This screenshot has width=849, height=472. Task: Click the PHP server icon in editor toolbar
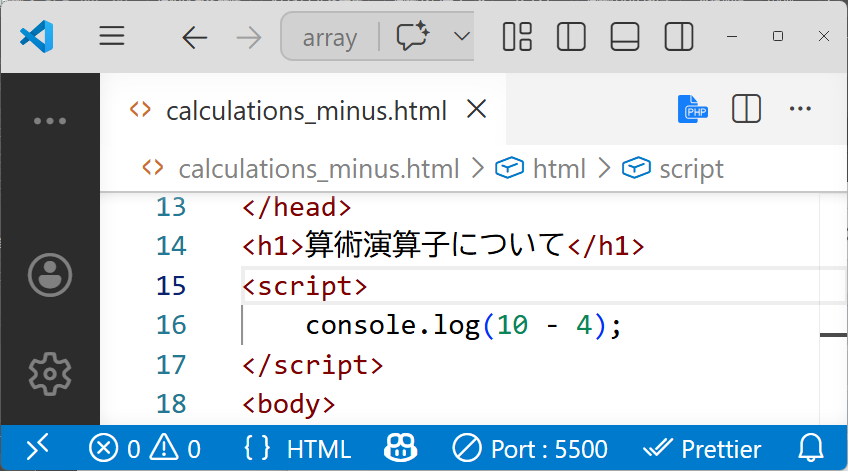click(x=693, y=109)
